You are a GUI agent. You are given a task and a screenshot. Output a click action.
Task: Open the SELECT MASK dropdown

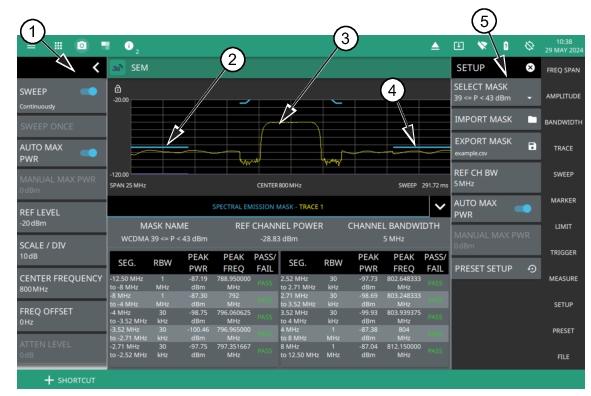click(496, 92)
